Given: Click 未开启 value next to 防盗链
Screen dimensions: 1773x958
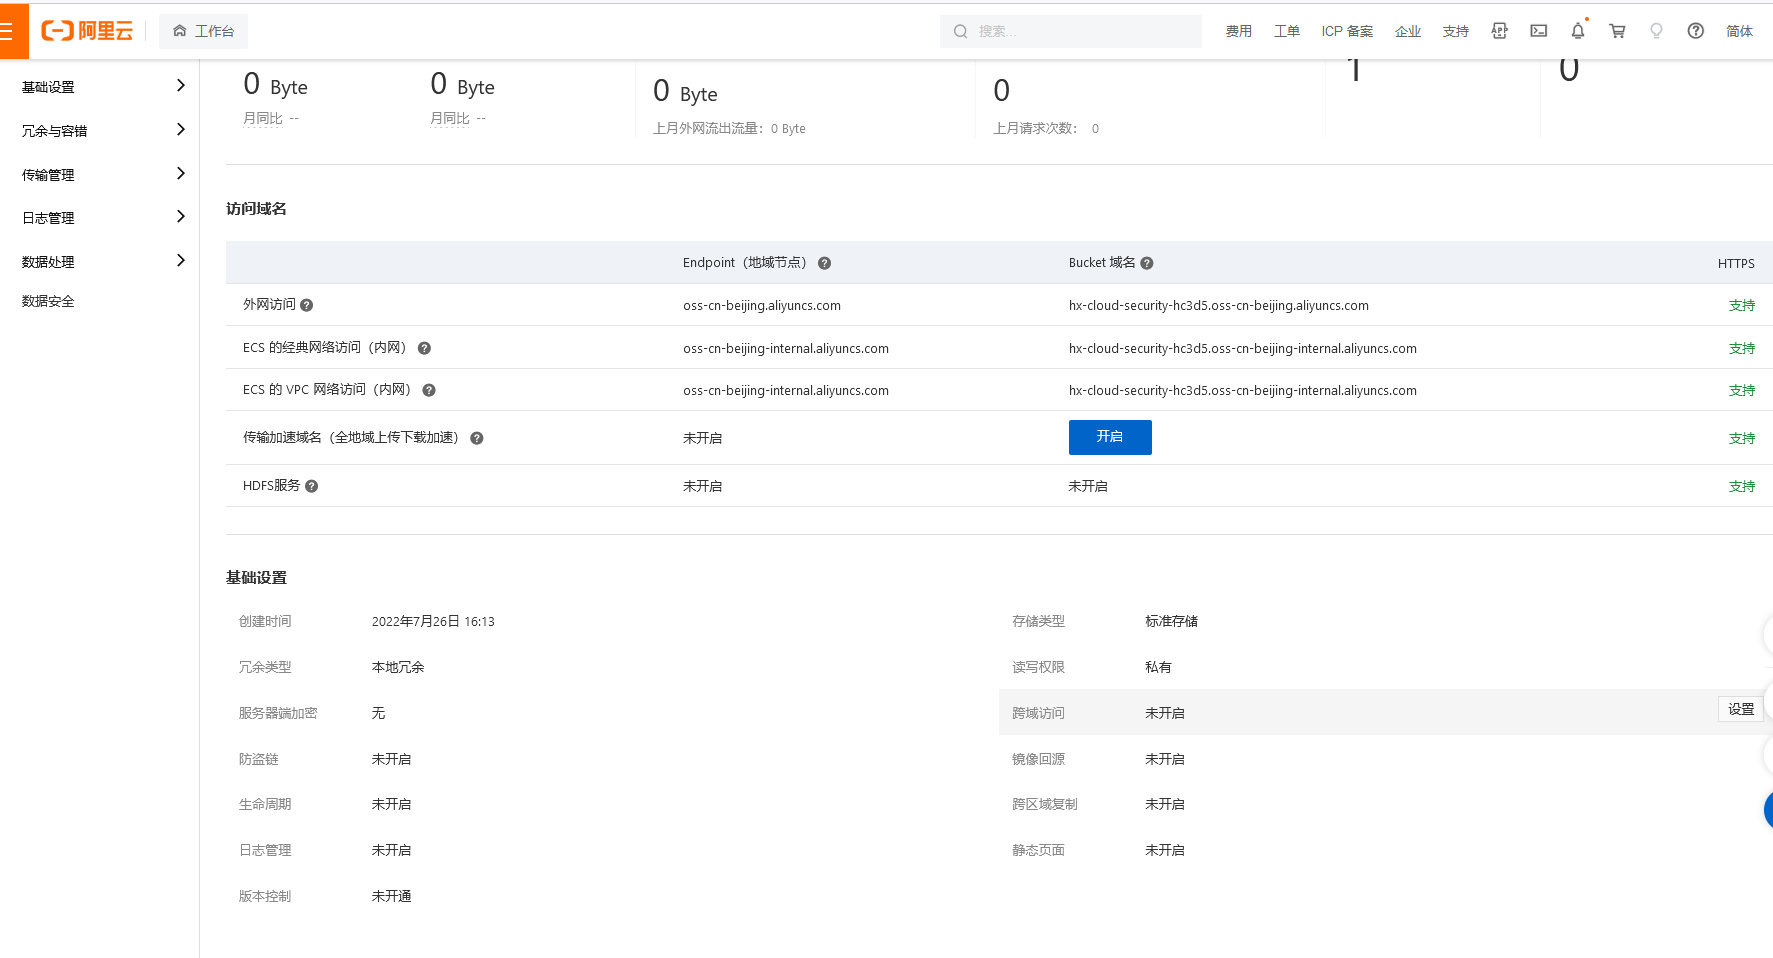Looking at the screenshot, I should [x=391, y=759].
